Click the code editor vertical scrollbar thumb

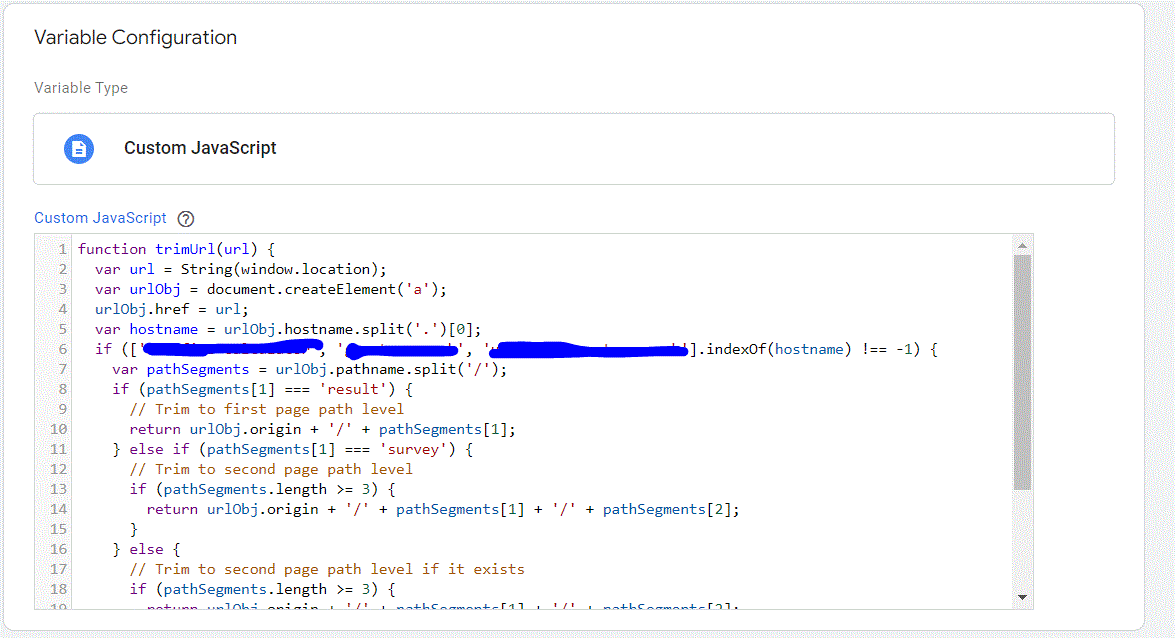1022,373
